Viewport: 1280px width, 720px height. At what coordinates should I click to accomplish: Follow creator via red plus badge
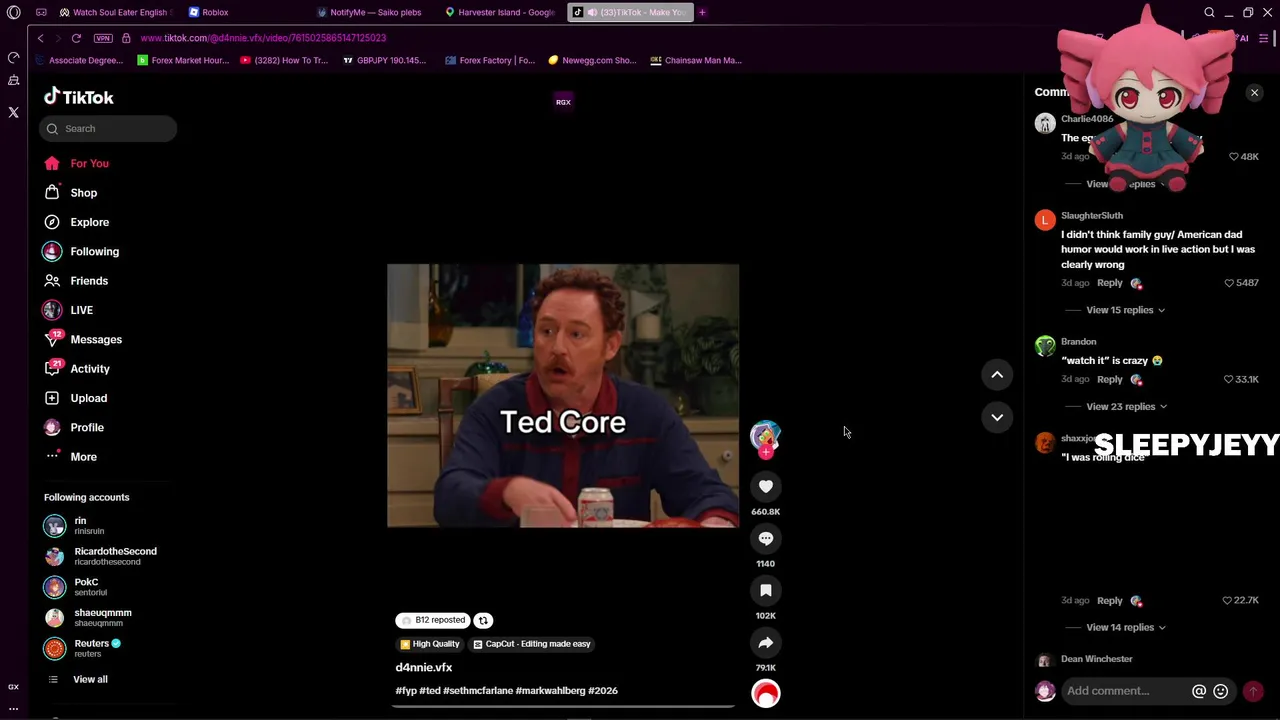tap(766, 452)
